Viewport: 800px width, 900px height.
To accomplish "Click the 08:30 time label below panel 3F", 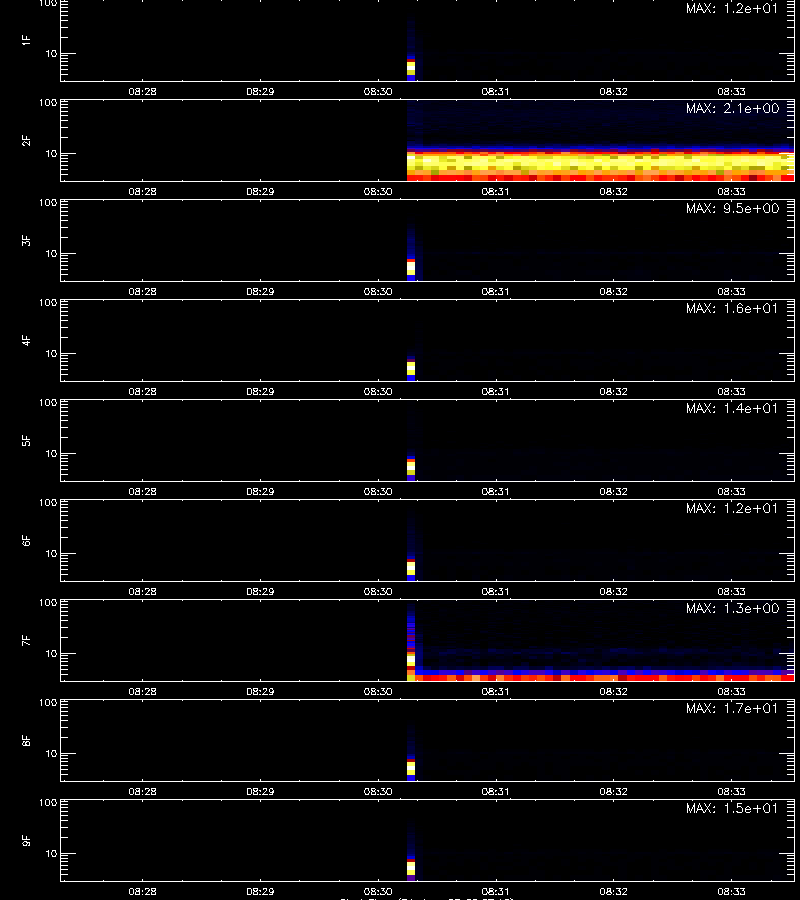I will [378, 291].
